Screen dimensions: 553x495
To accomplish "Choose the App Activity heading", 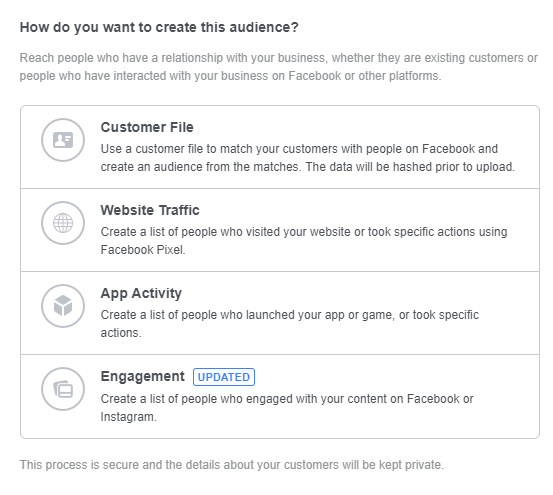I will 141,293.
